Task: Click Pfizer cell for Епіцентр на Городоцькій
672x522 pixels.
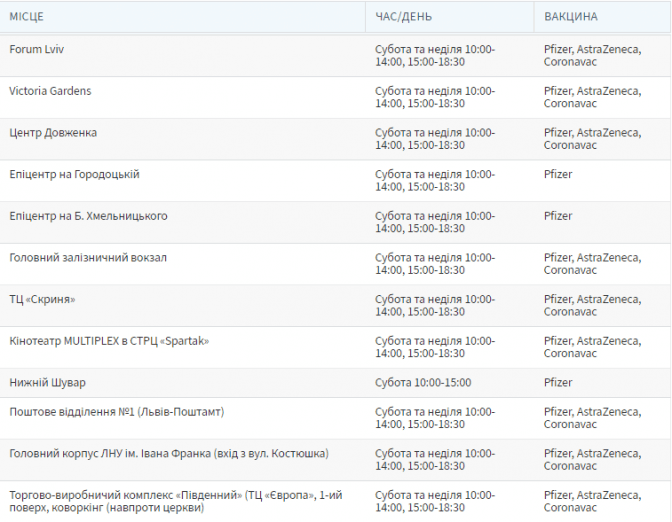Action: [558, 174]
